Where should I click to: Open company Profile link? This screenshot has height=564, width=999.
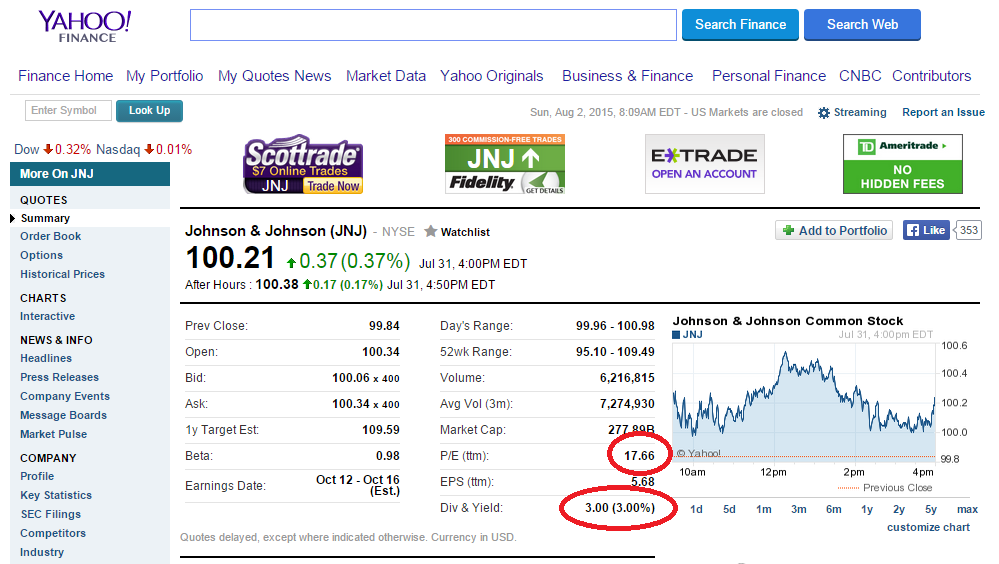pyautogui.click(x=37, y=476)
